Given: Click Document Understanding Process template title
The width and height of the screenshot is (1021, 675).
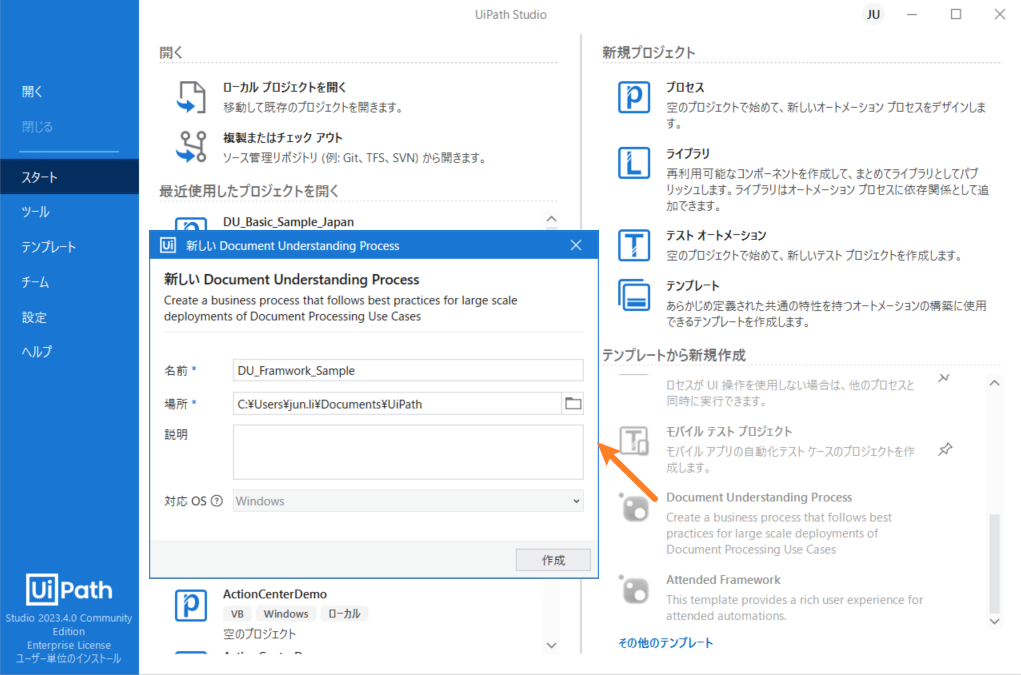Looking at the screenshot, I should point(759,497).
